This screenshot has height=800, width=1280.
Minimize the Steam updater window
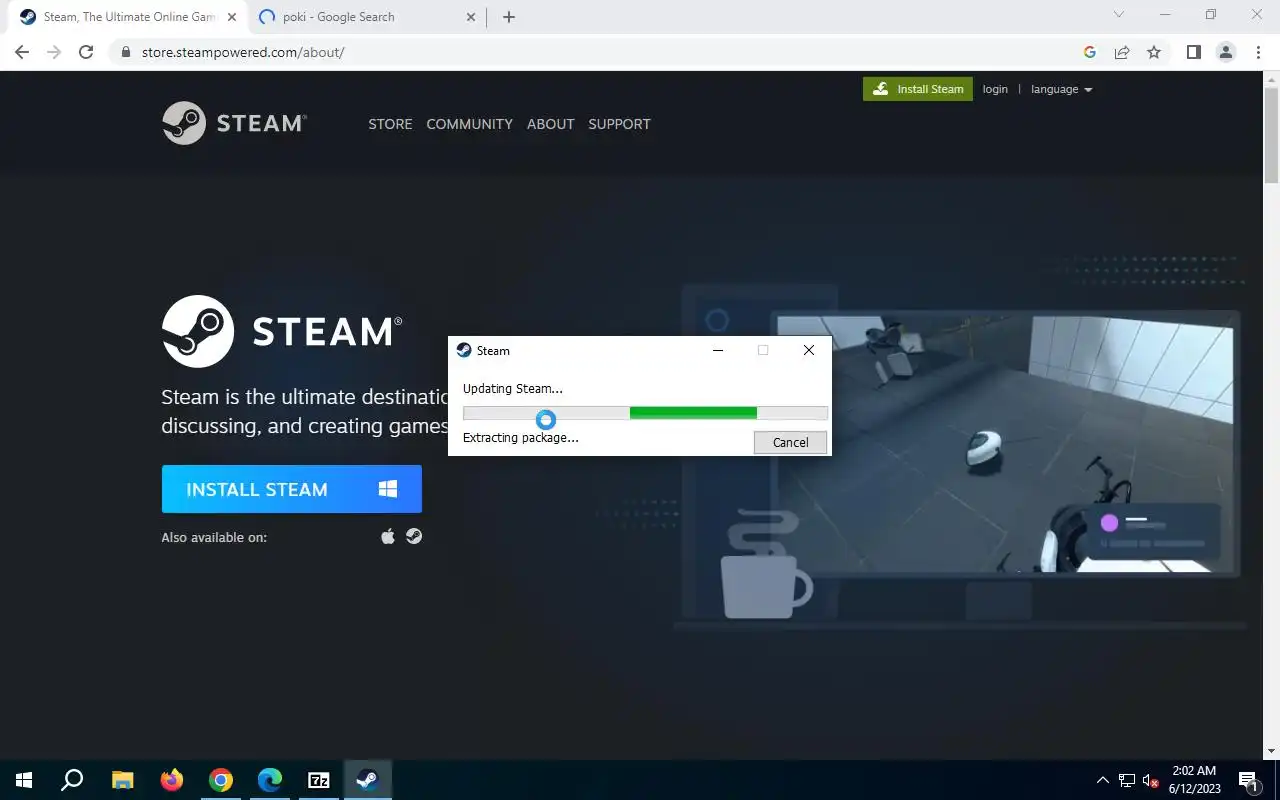pos(718,350)
